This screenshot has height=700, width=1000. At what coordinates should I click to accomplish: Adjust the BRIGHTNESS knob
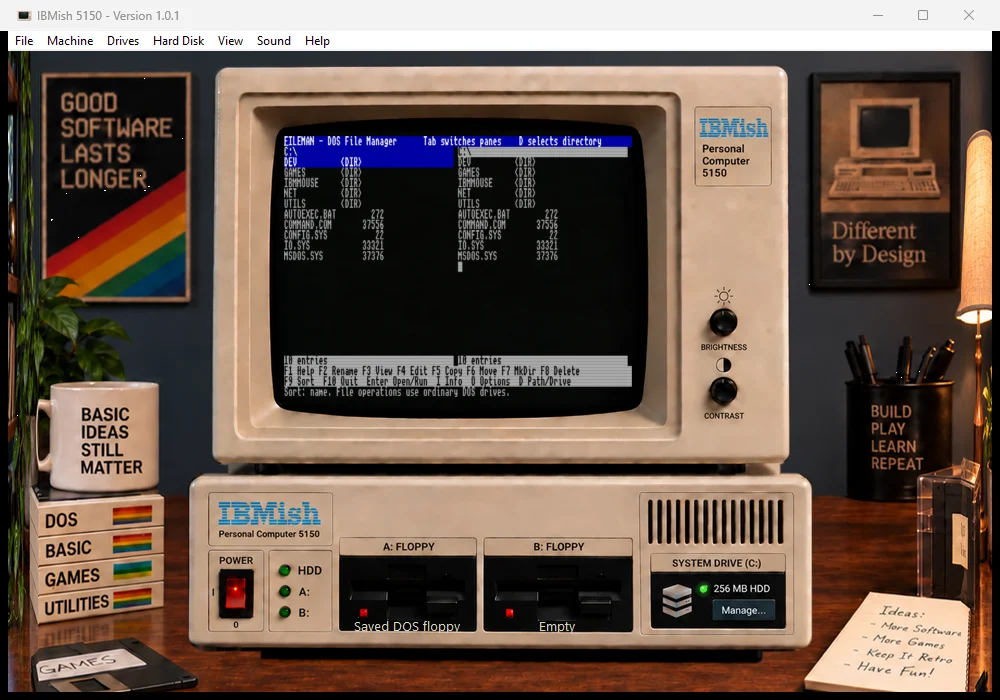[723, 323]
